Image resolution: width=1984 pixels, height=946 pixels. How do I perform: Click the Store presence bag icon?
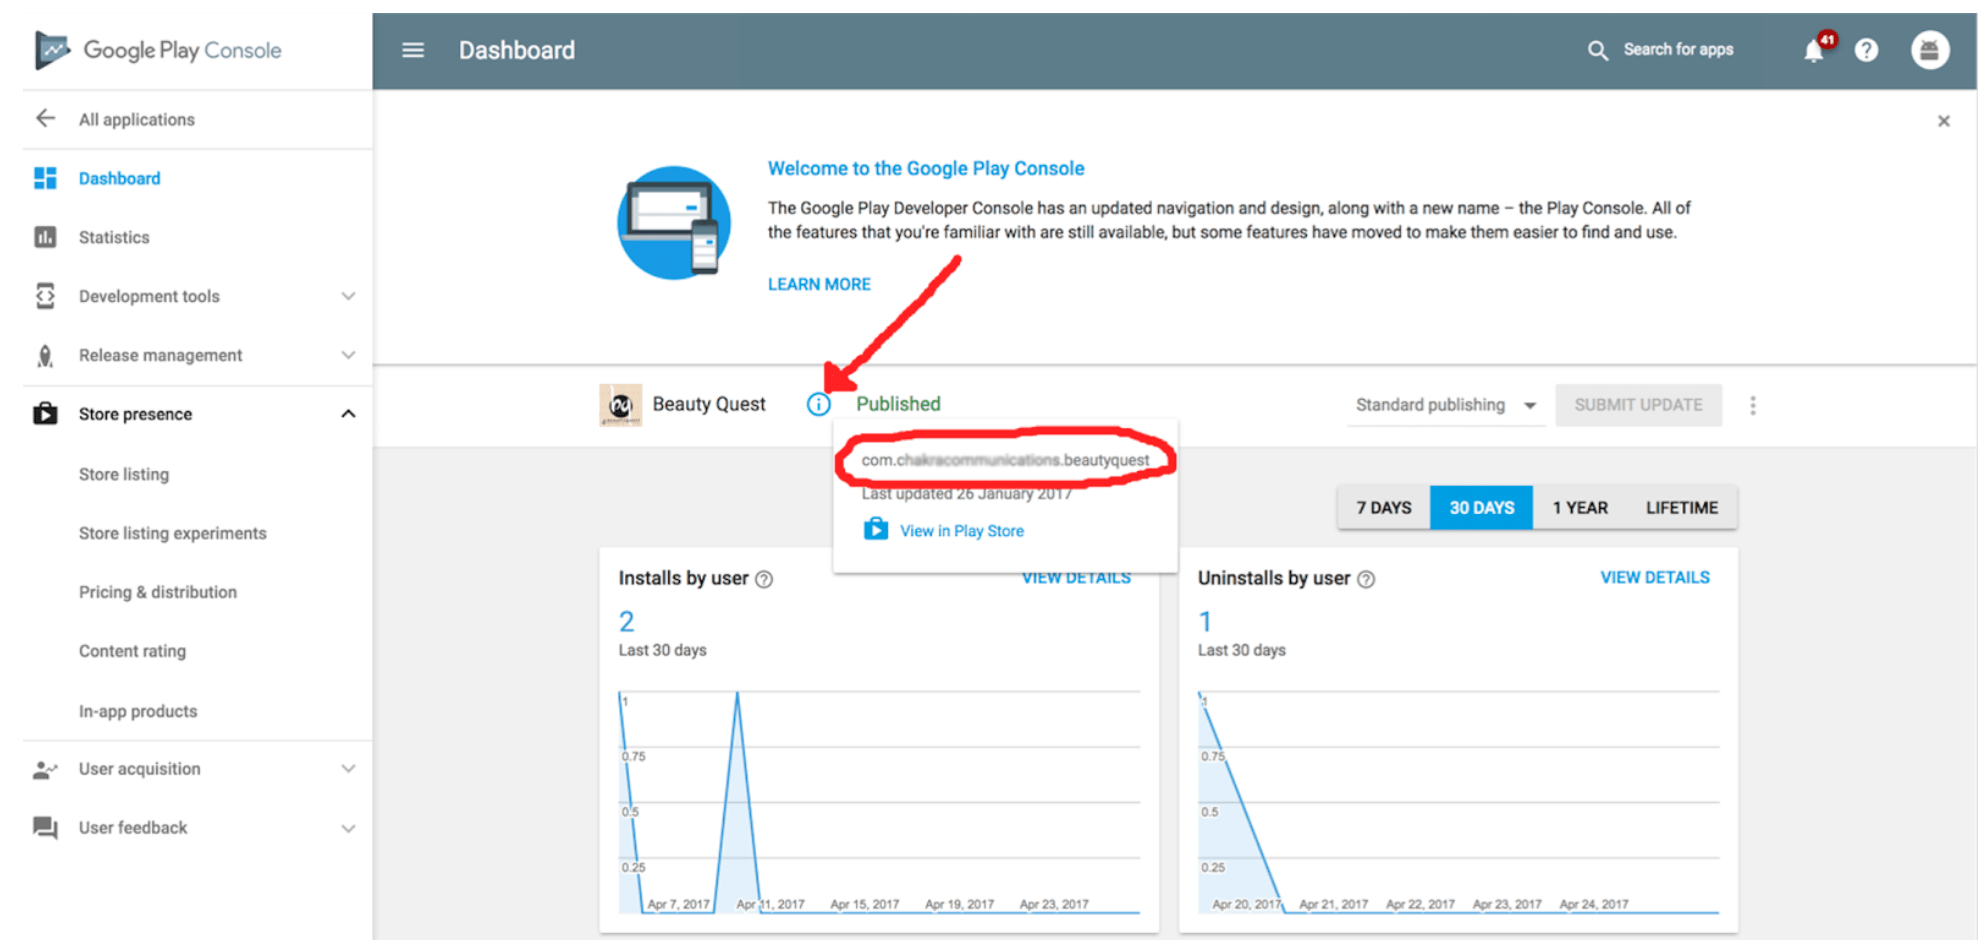(45, 414)
